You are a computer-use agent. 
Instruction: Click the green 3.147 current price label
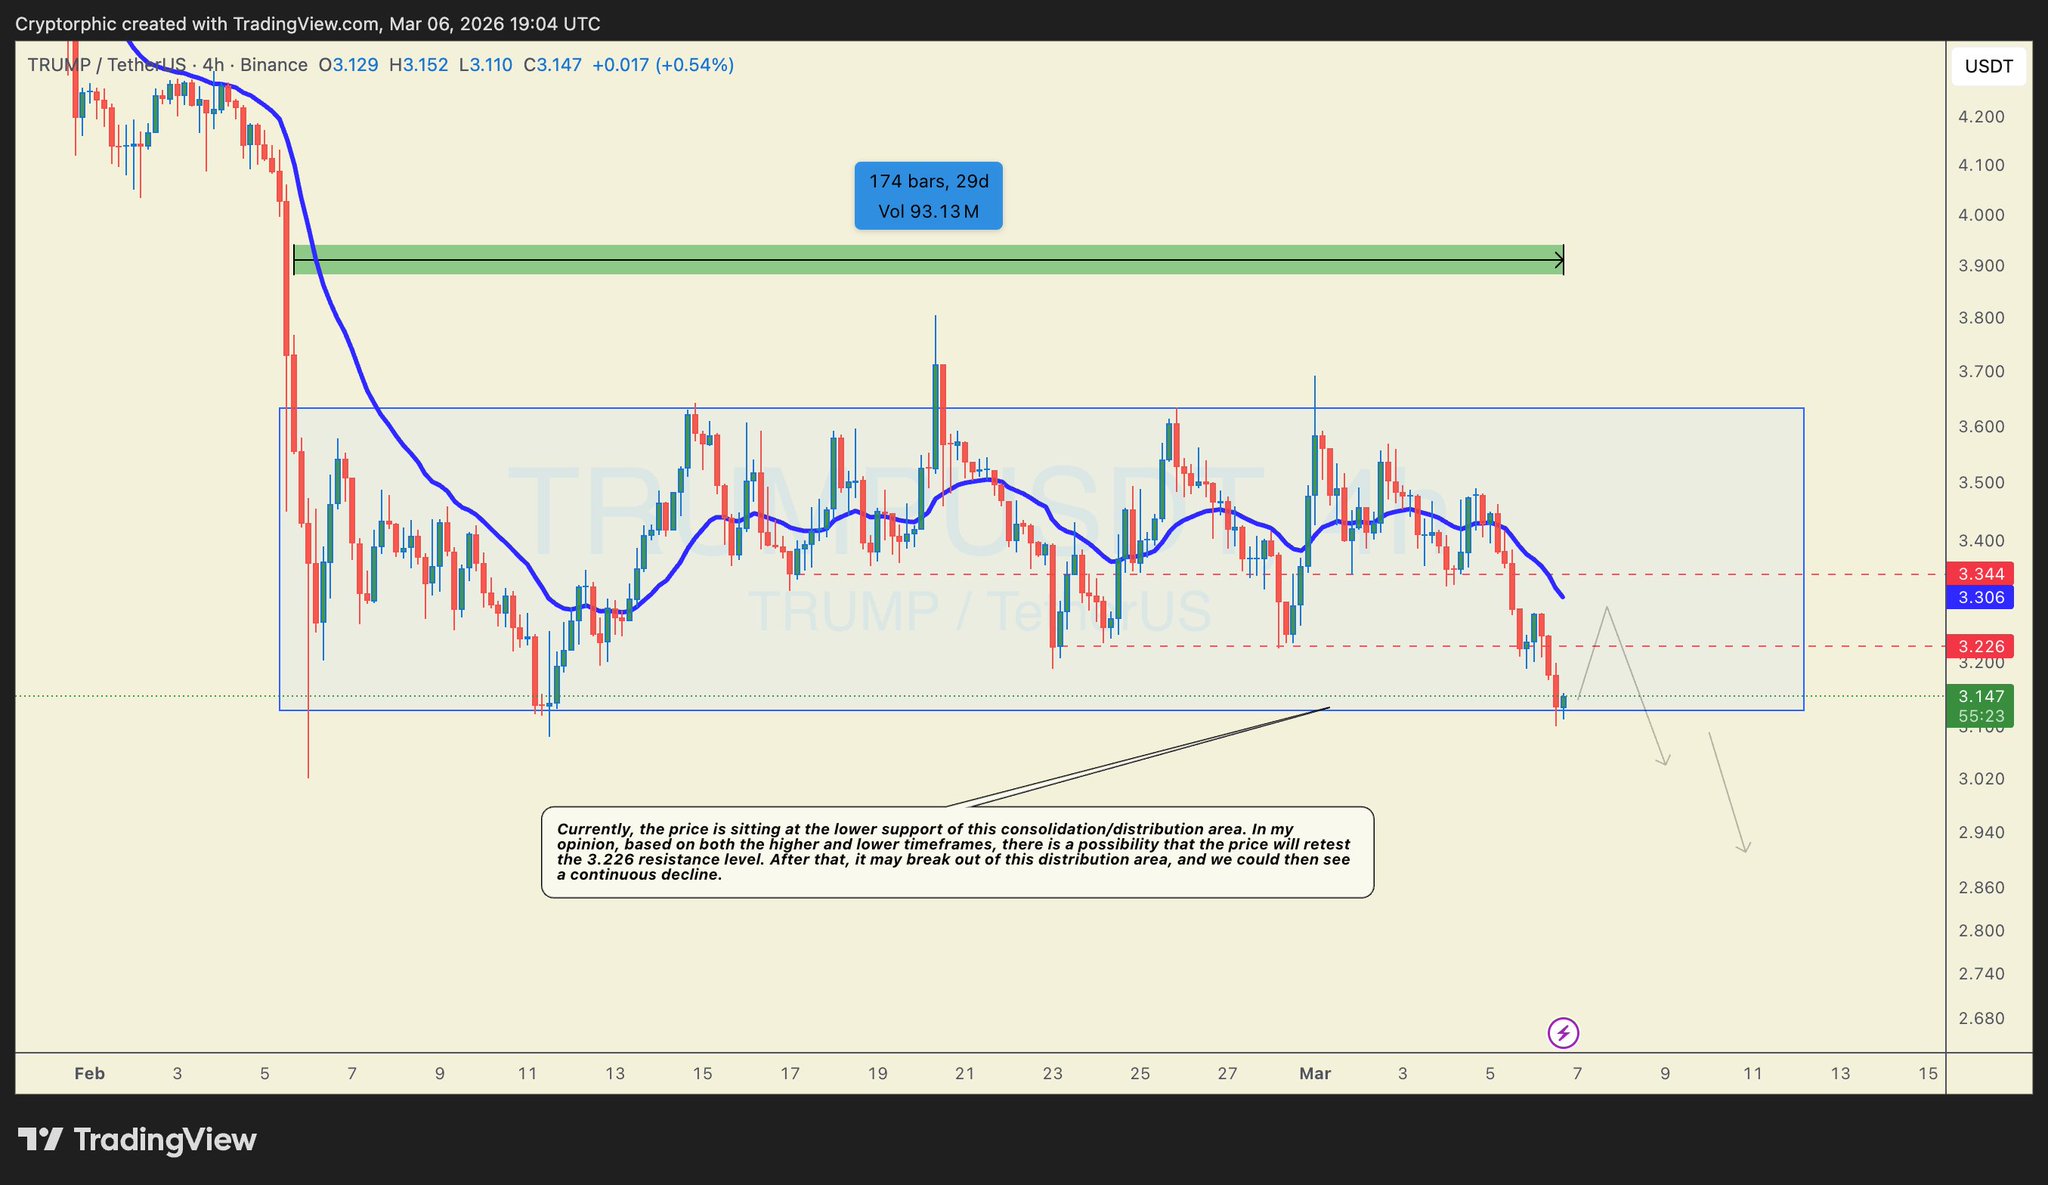coord(1980,697)
